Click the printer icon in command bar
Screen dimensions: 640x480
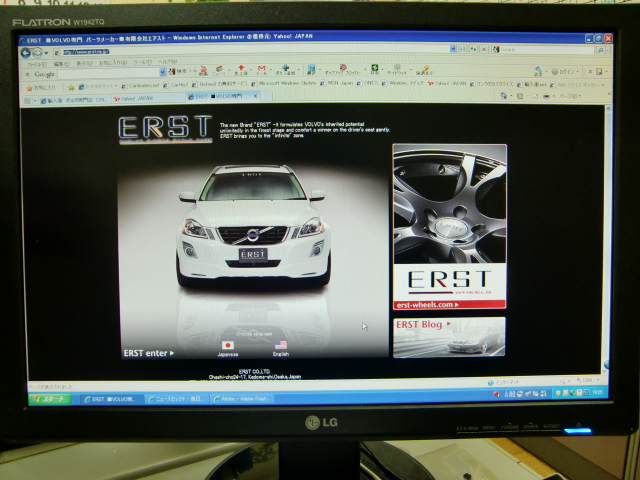point(546,97)
